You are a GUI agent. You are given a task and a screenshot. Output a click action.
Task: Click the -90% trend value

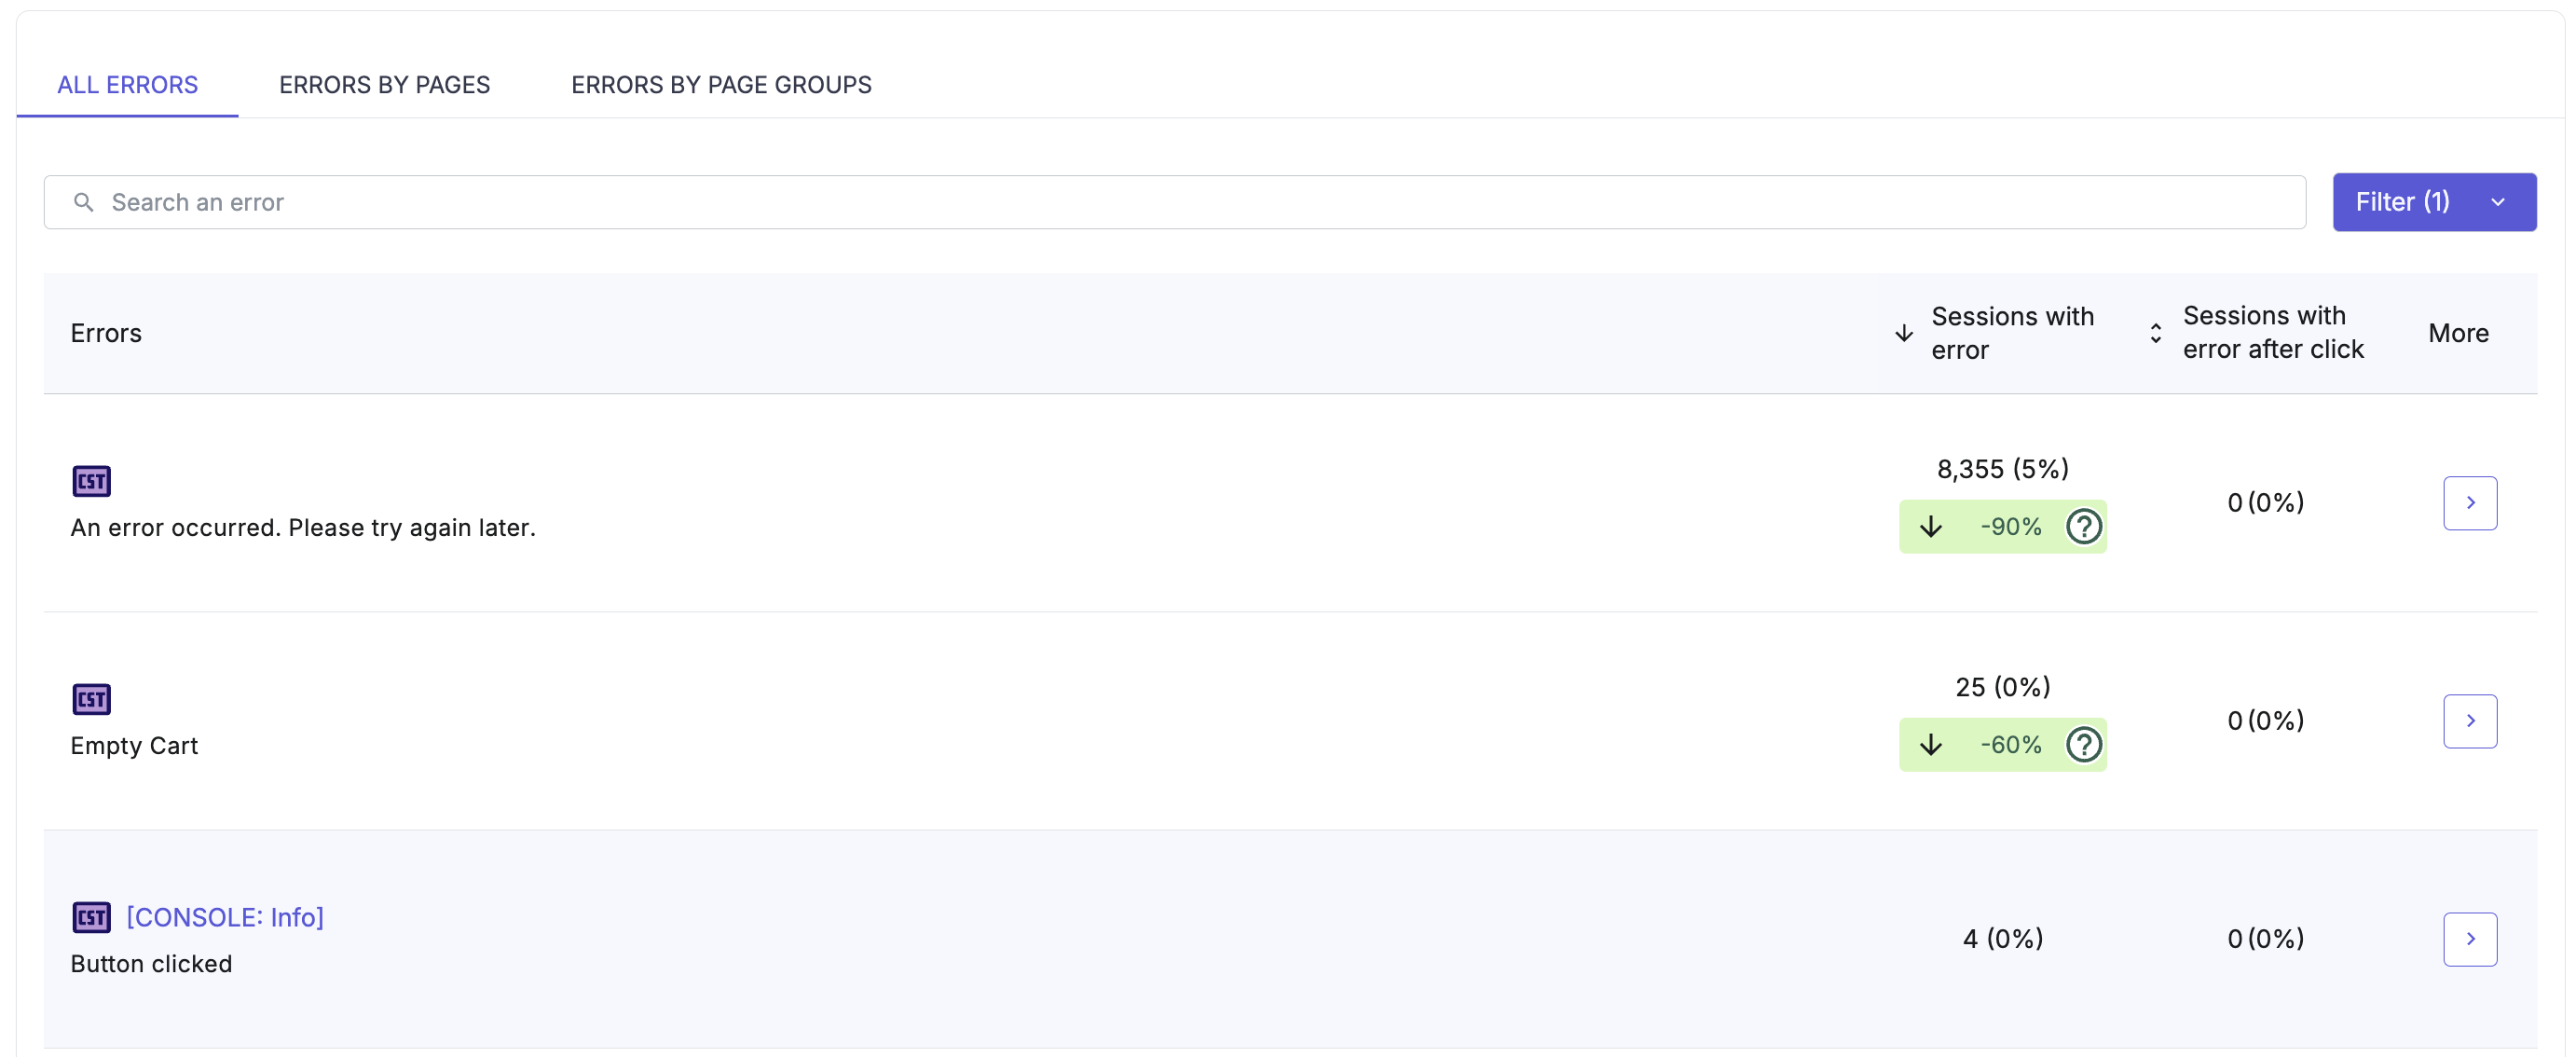click(2010, 527)
